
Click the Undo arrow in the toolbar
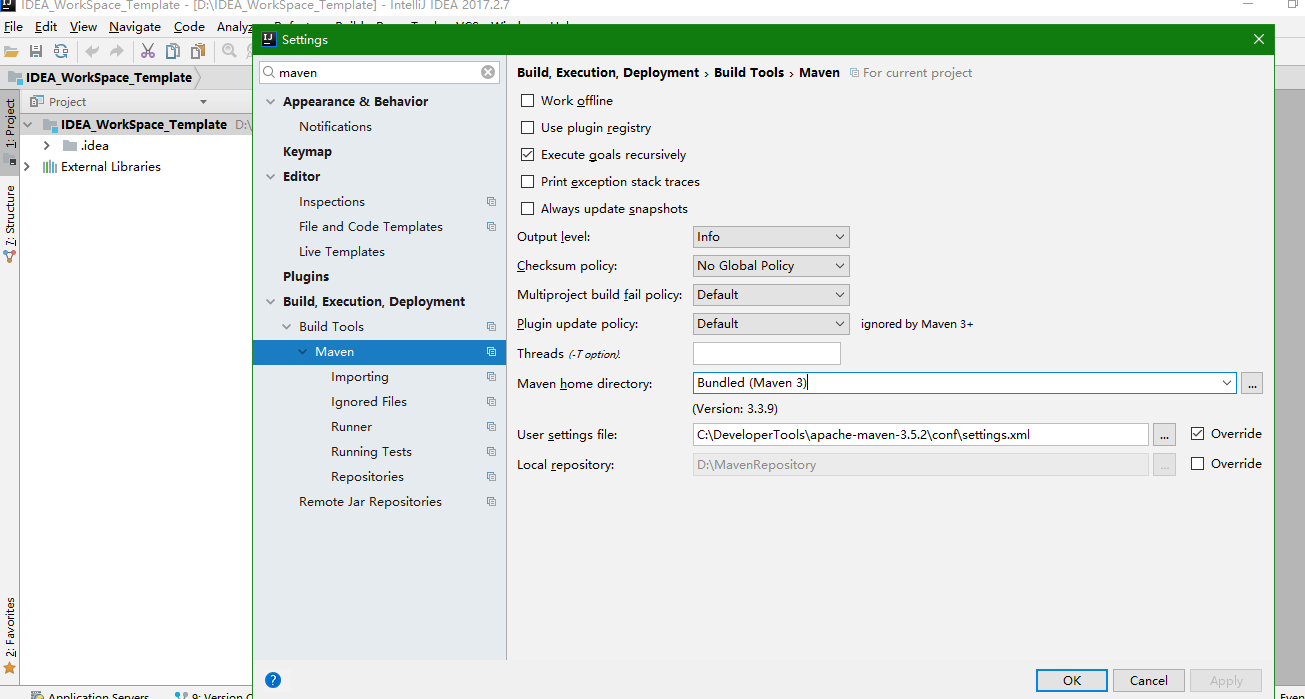point(92,51)
